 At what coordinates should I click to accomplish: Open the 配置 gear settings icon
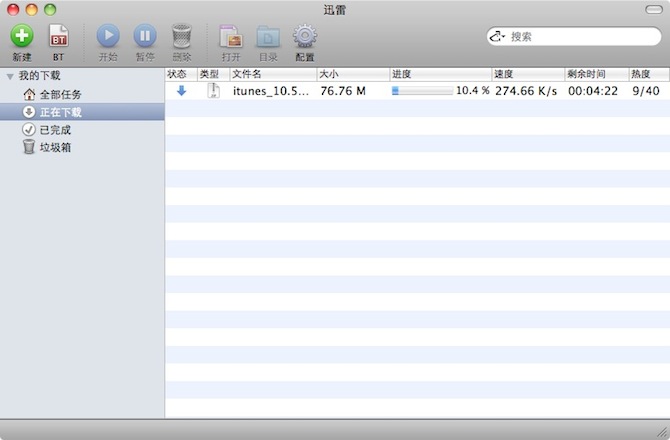tap(305, 36)
